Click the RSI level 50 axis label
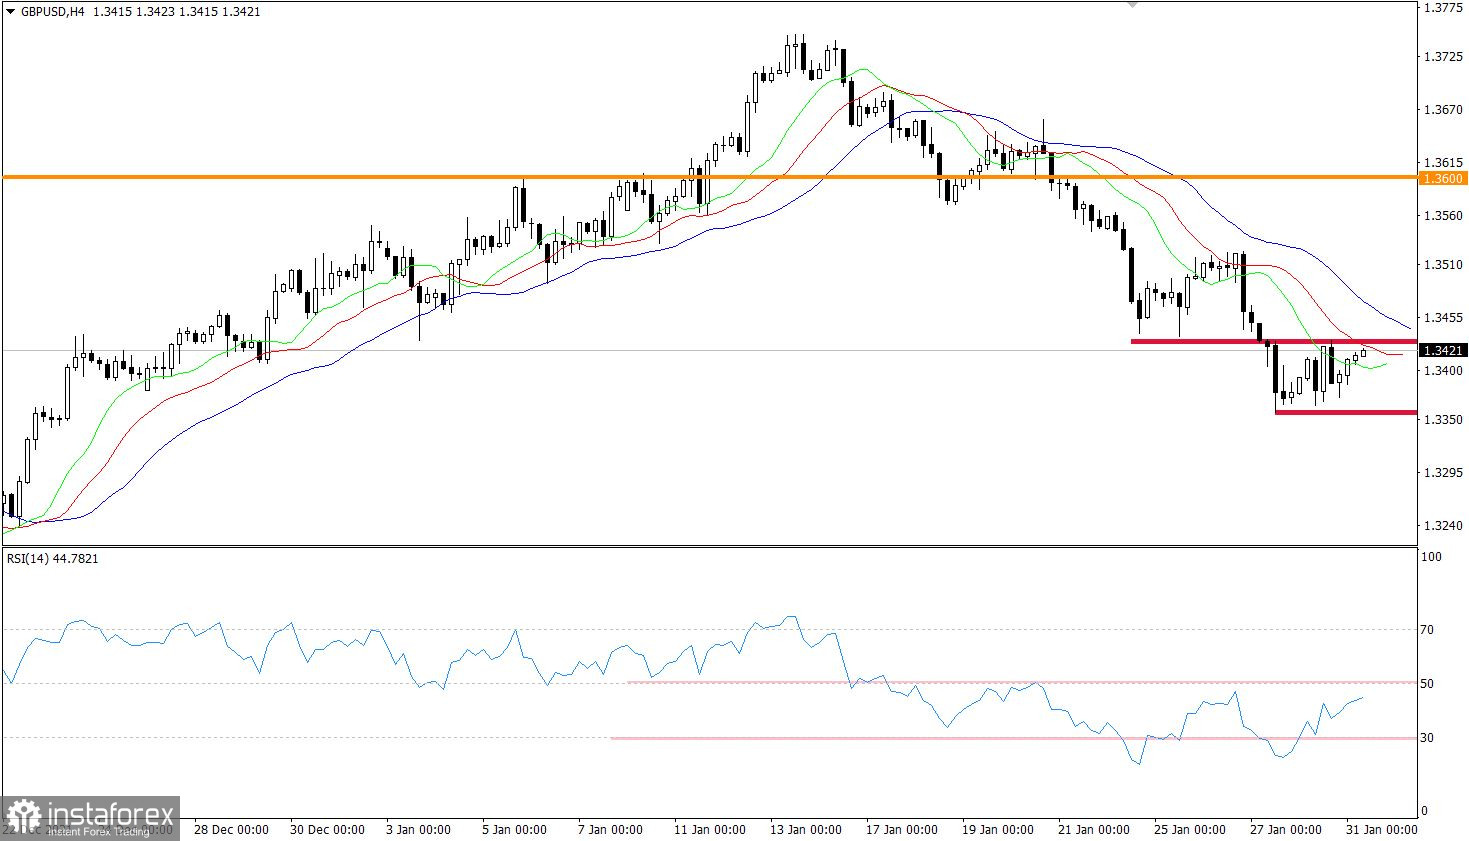This screenshot has width=1469, height=841. 1427,684
